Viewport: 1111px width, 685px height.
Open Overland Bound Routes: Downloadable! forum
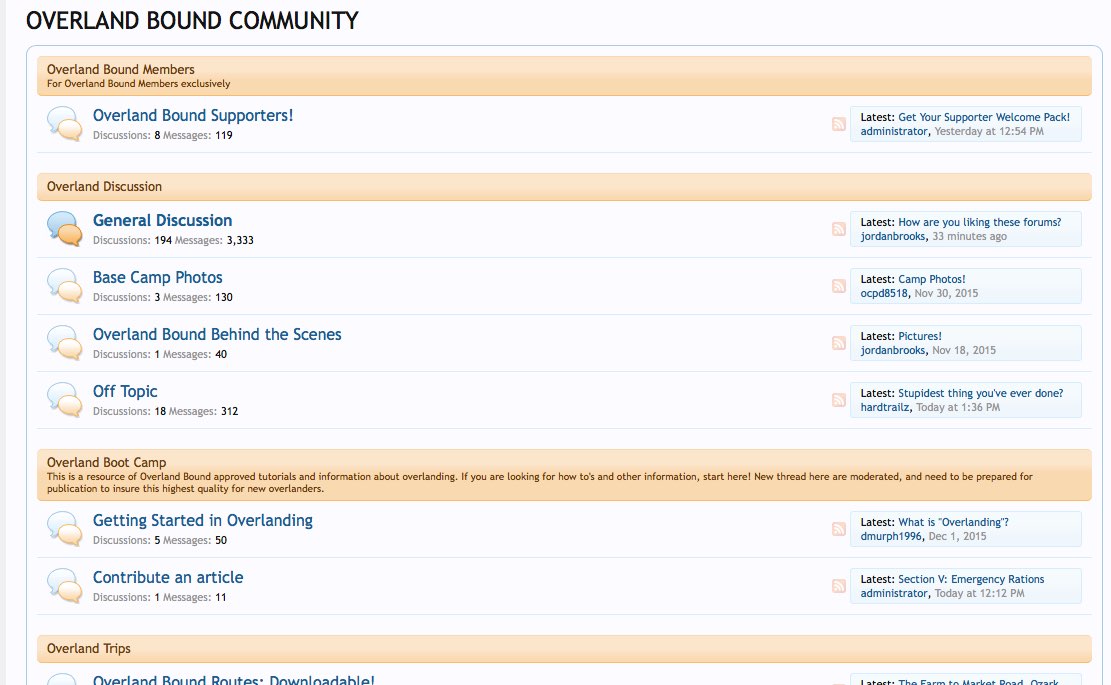[x=234, y=679]
